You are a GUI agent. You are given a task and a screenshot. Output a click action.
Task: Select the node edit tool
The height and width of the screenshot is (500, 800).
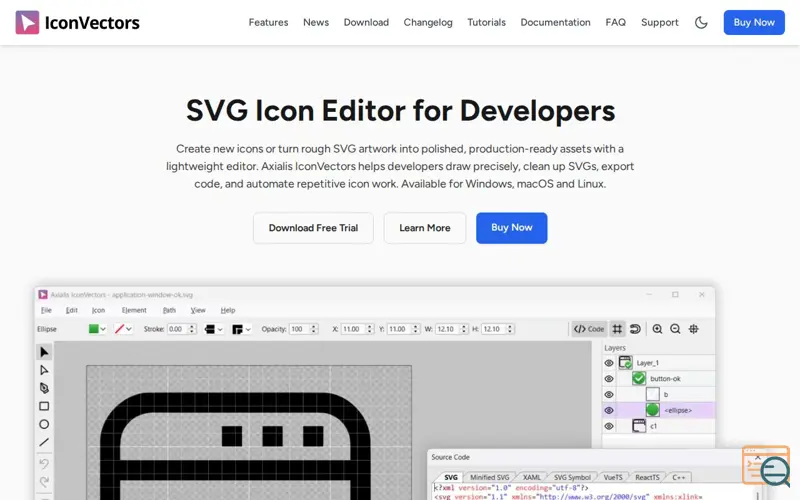(x=44, y=370)
